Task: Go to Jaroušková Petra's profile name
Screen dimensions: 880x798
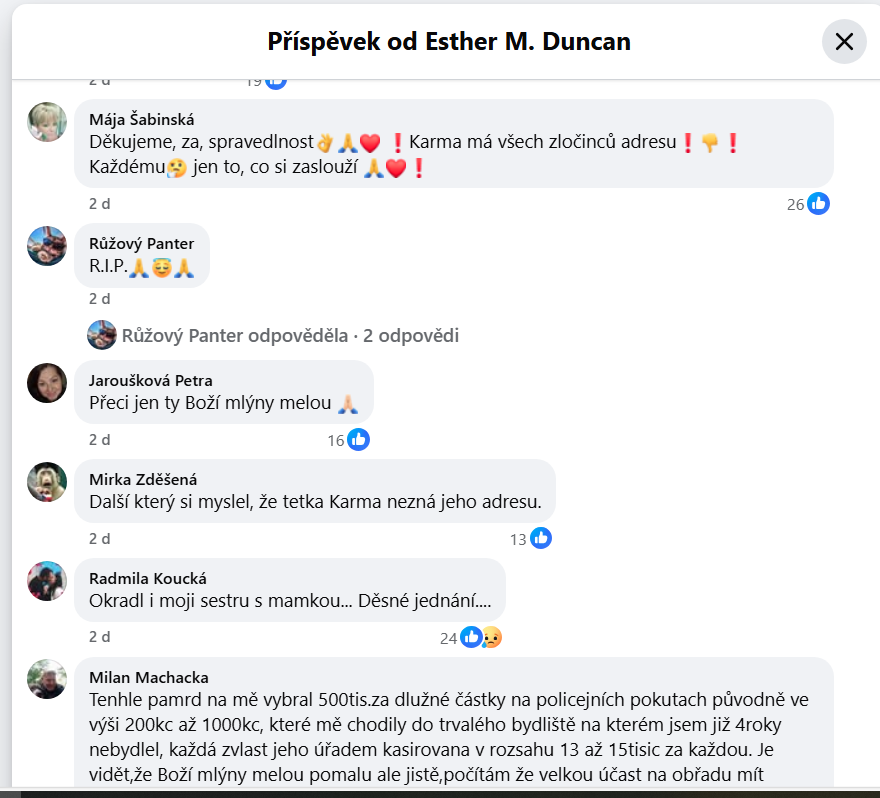Action: pyautogui.click(x=150, y=380)
